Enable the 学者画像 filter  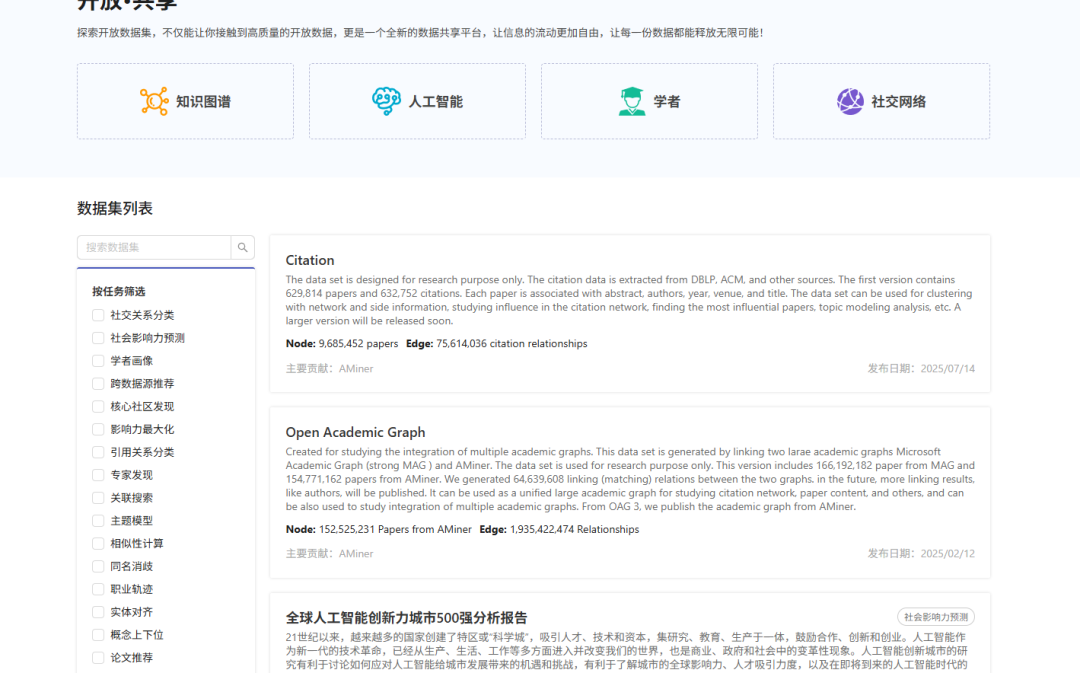98,360
